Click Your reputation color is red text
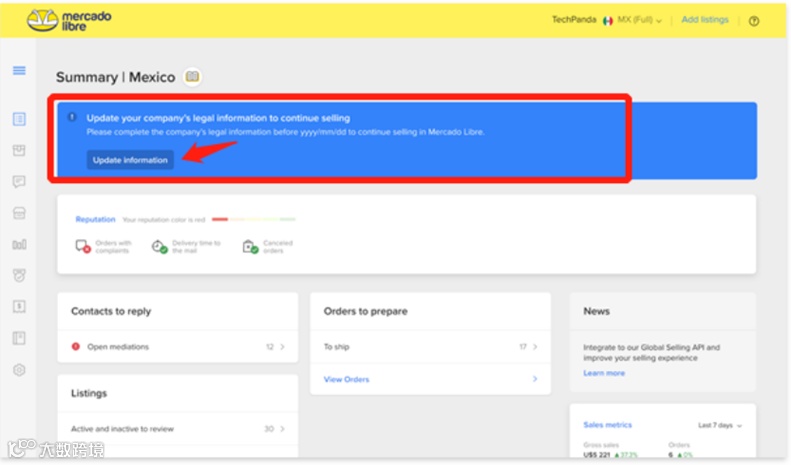791x465 pixels. (164, 220)
